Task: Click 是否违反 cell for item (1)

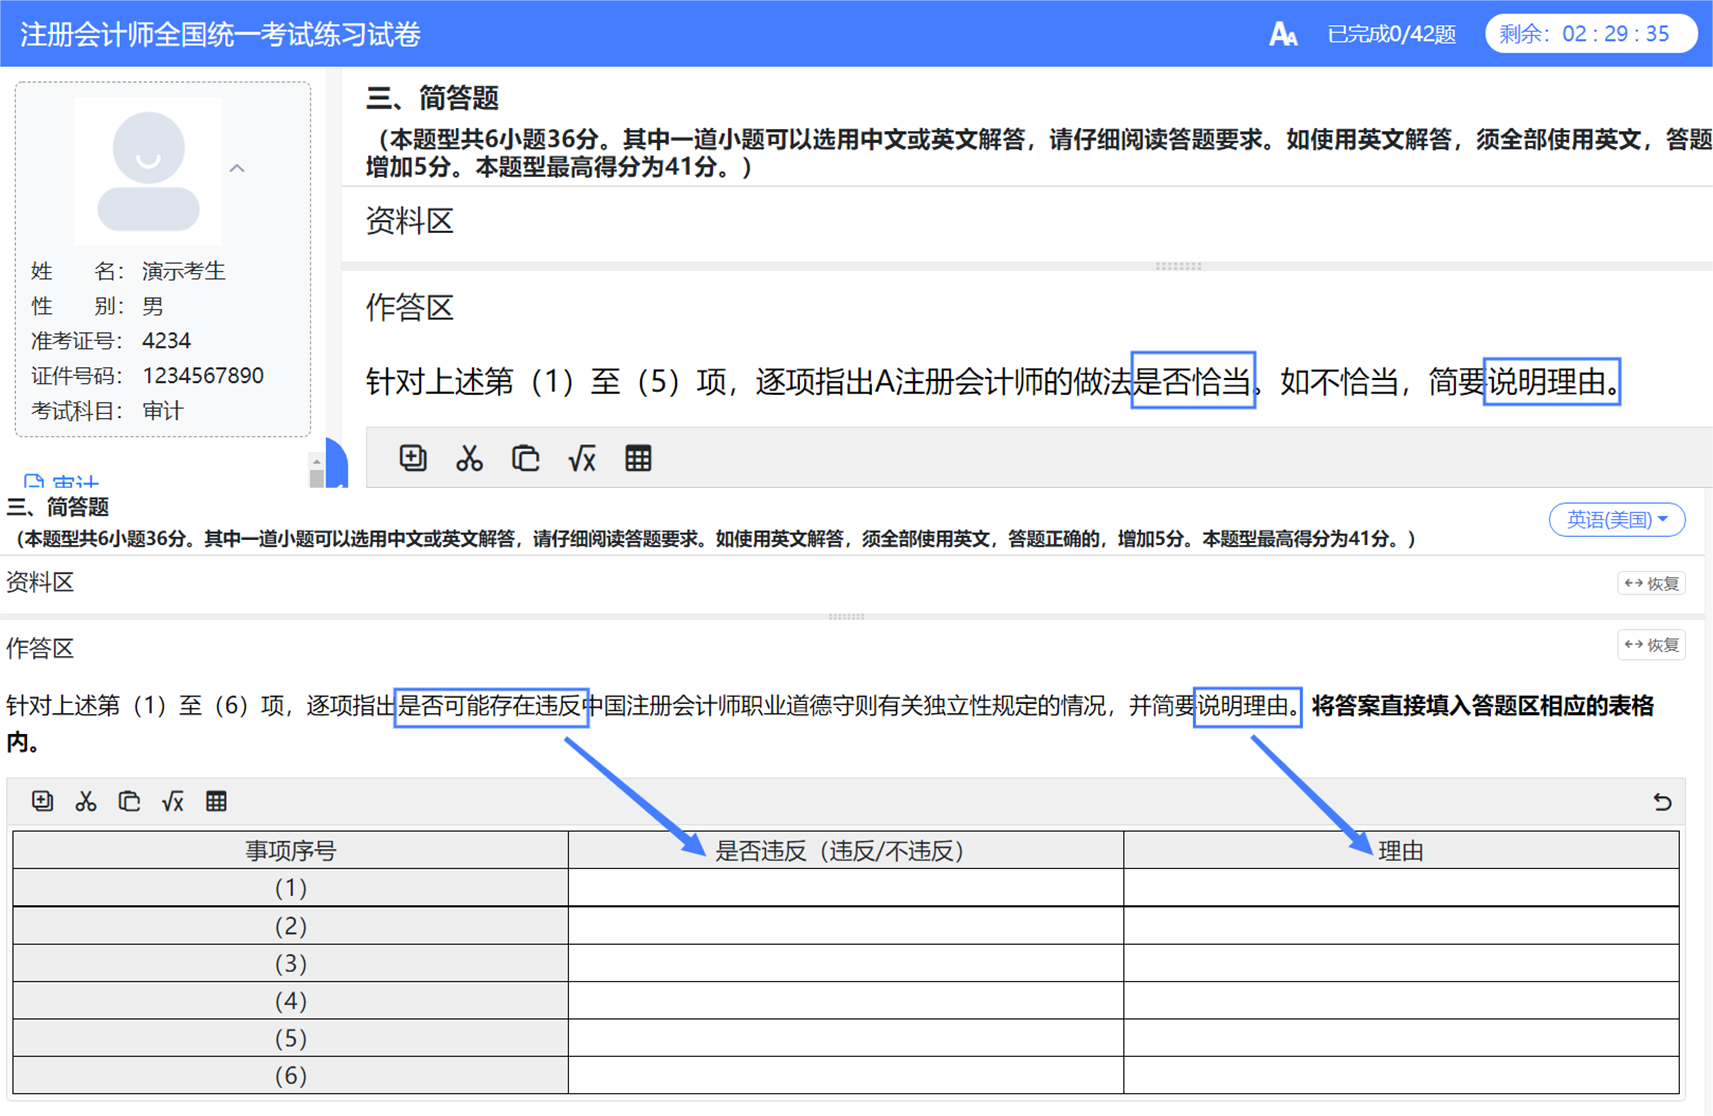Action: tap(845, 888)
